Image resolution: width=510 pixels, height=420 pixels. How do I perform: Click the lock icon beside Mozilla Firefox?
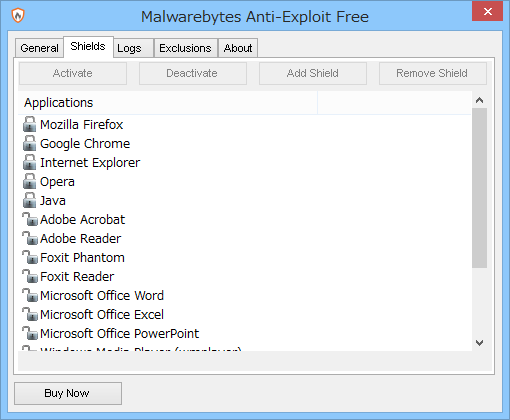29,124
